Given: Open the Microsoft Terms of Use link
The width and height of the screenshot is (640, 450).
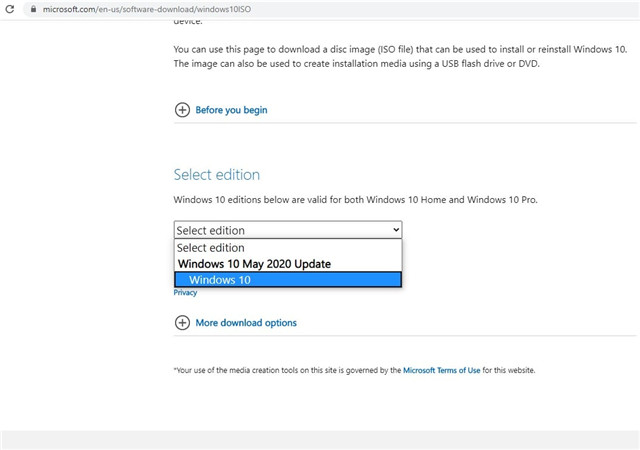Looking at the screenshot, I should tap(442, 370).
